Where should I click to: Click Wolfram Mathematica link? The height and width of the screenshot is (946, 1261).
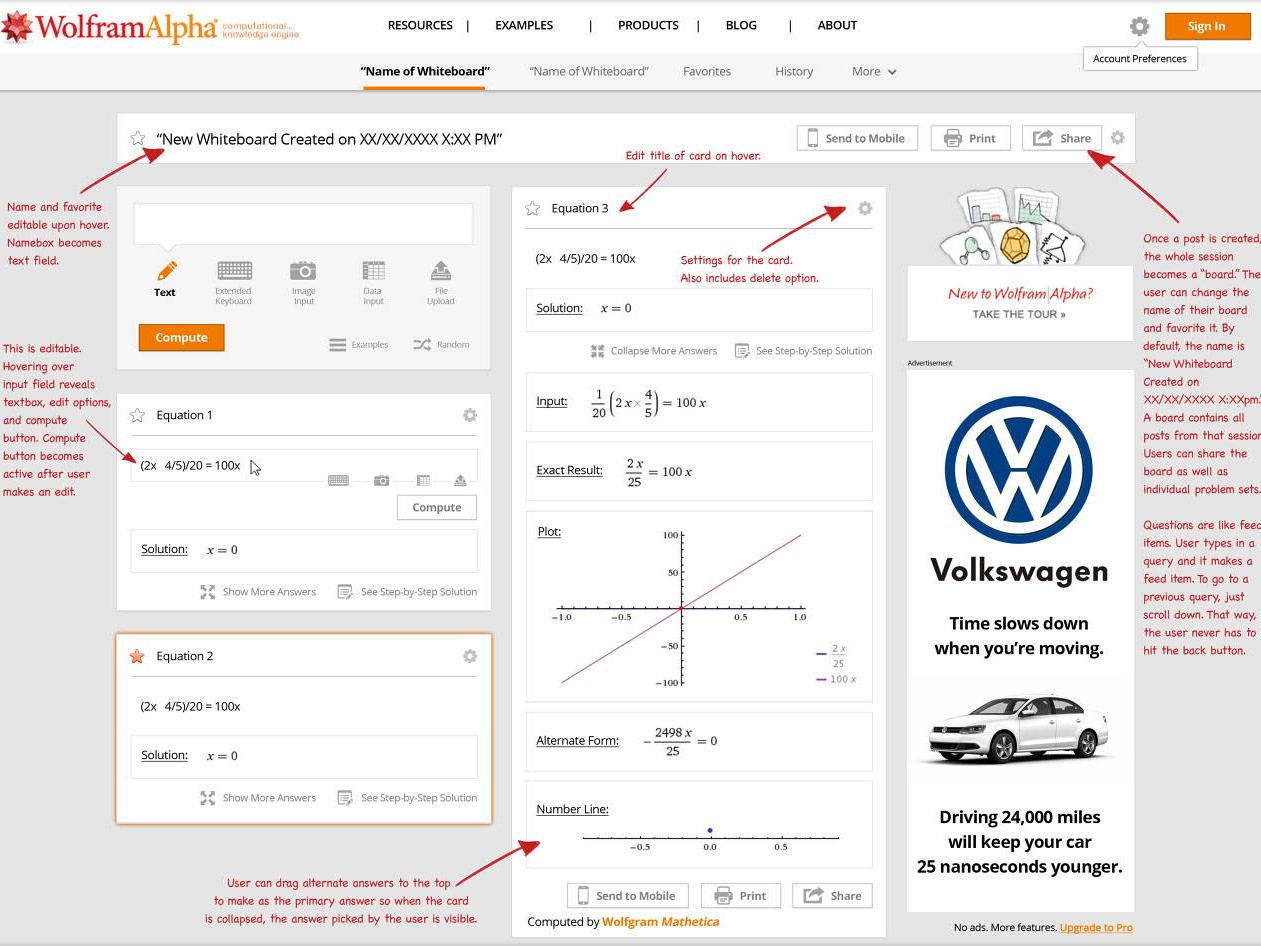click(x=660, y=922)
